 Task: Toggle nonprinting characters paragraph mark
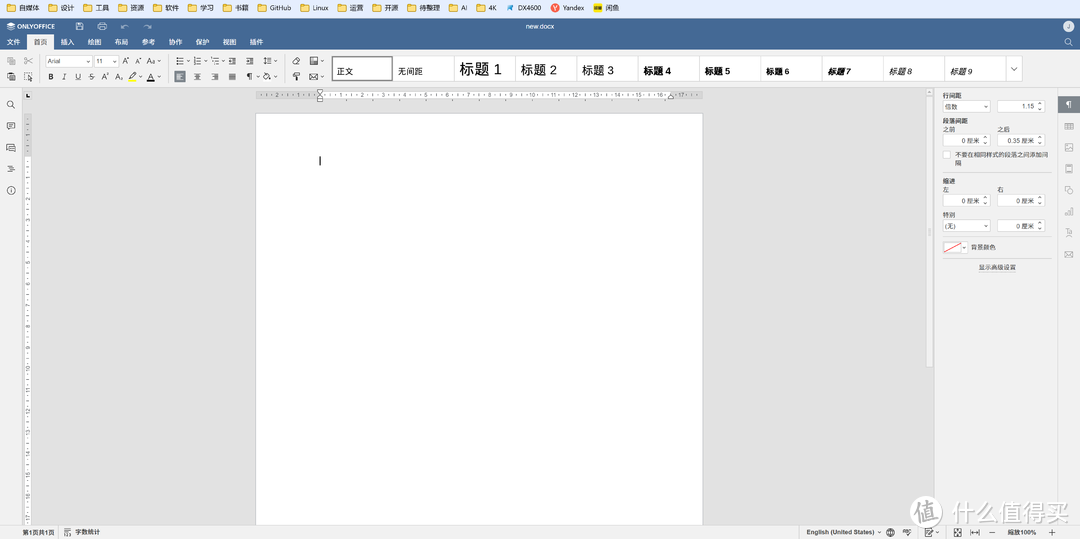click(250, 77)
